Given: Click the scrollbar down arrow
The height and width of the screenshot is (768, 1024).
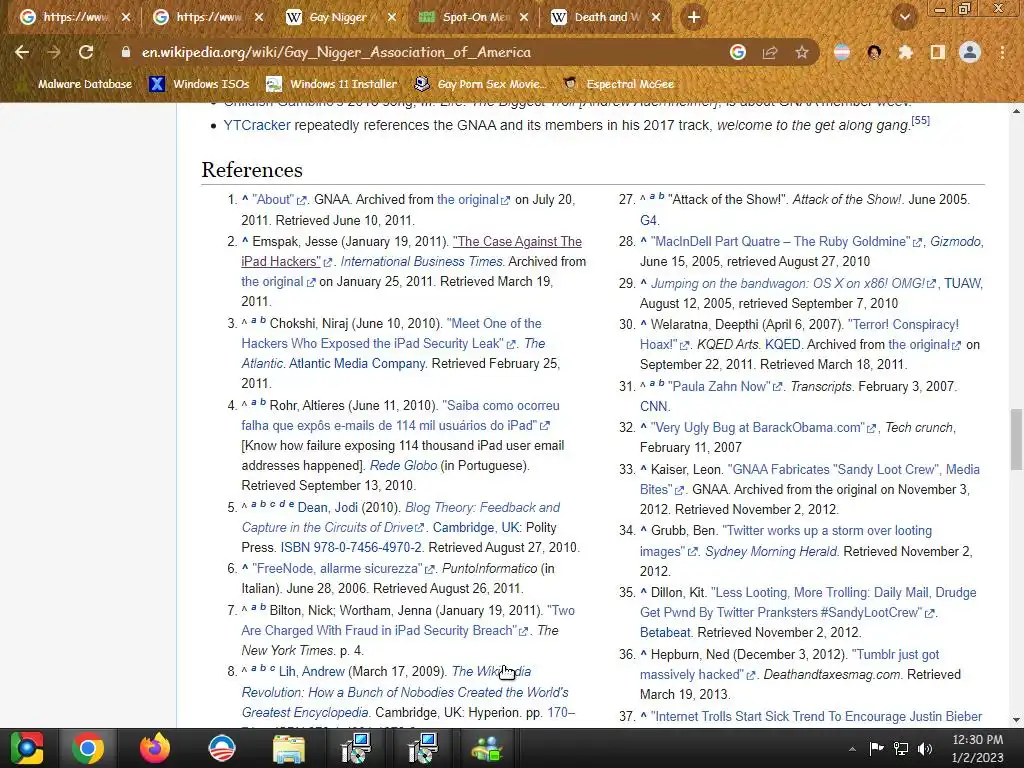Looking at the screenshot, I should point(1016,720).
